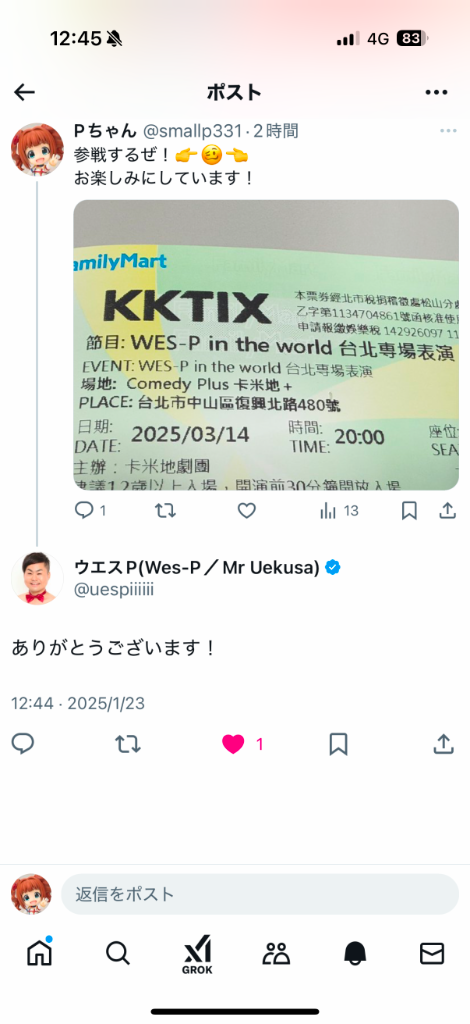Tap the back arrow icon
470x1024 pixels.
(x=24, y=92)
